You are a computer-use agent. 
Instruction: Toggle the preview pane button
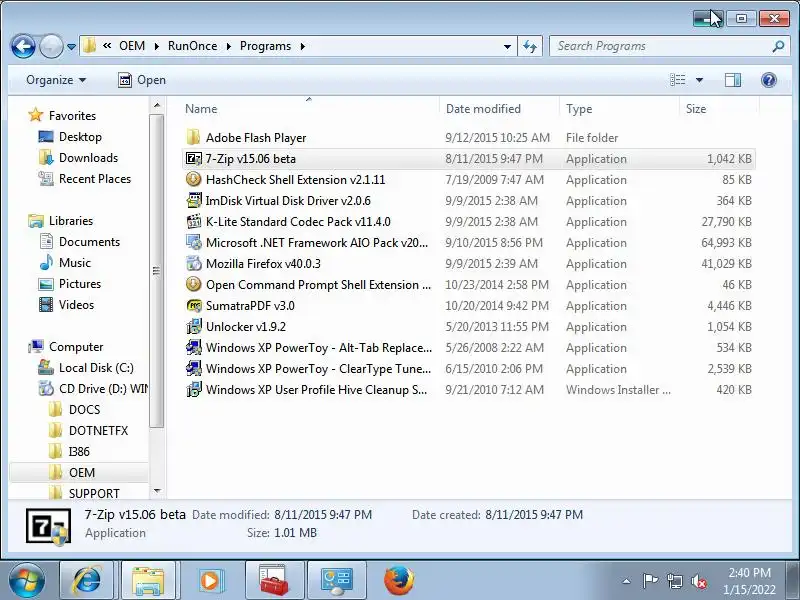733,80
